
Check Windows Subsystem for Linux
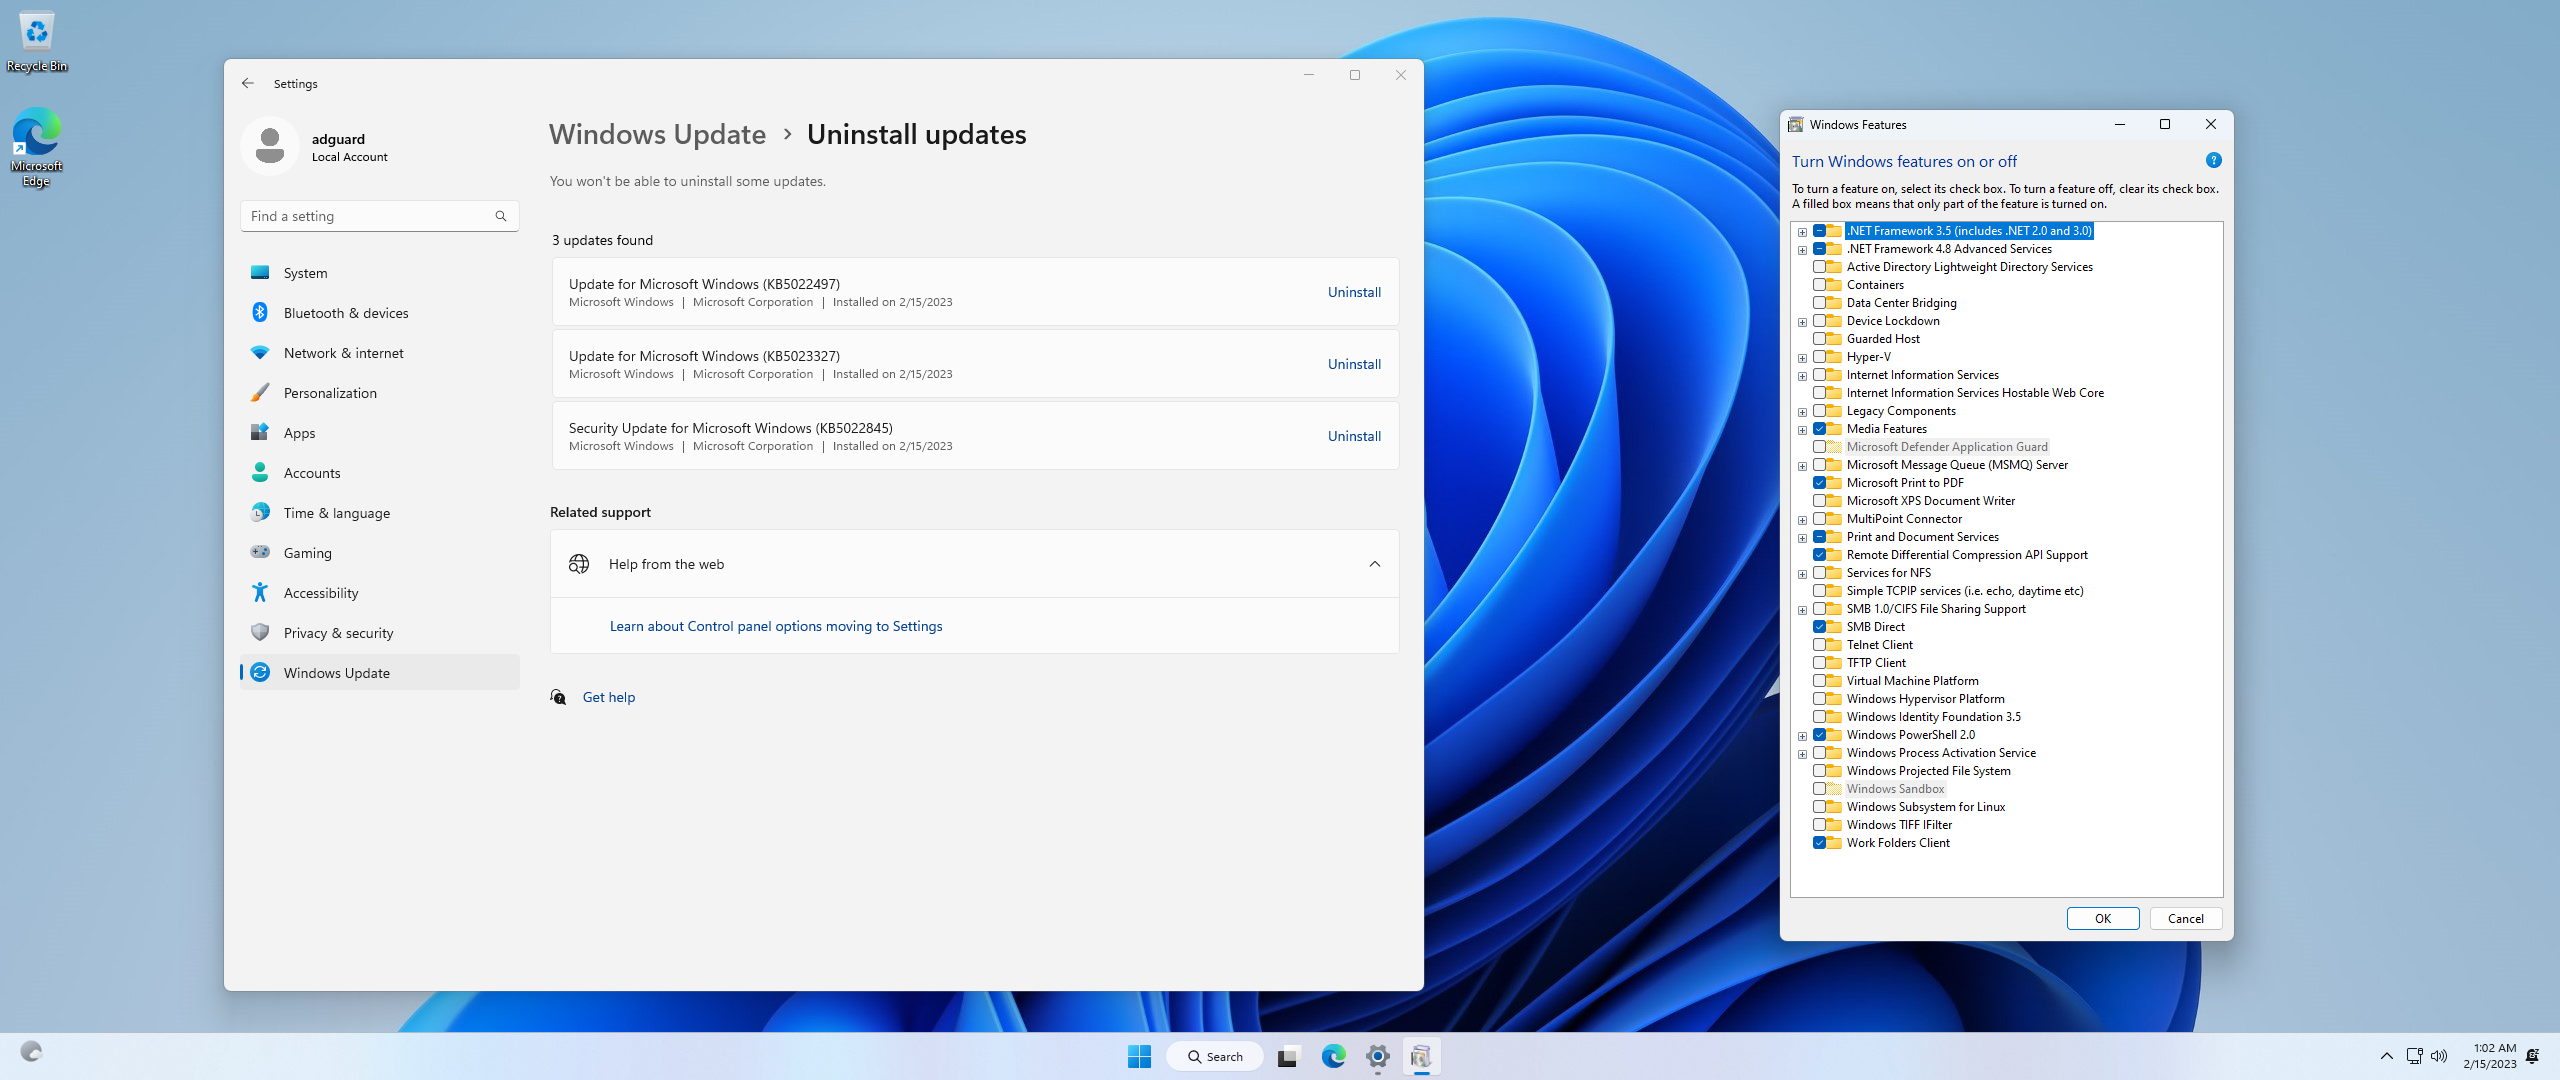(1819, 807)
